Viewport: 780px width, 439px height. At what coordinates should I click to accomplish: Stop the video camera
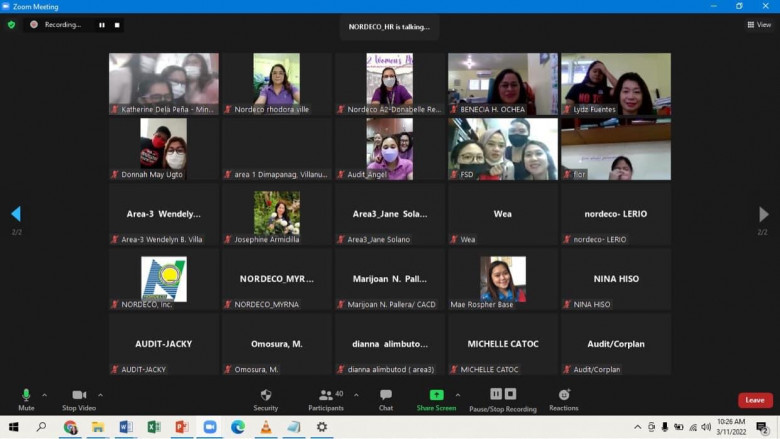pos(78,399)
